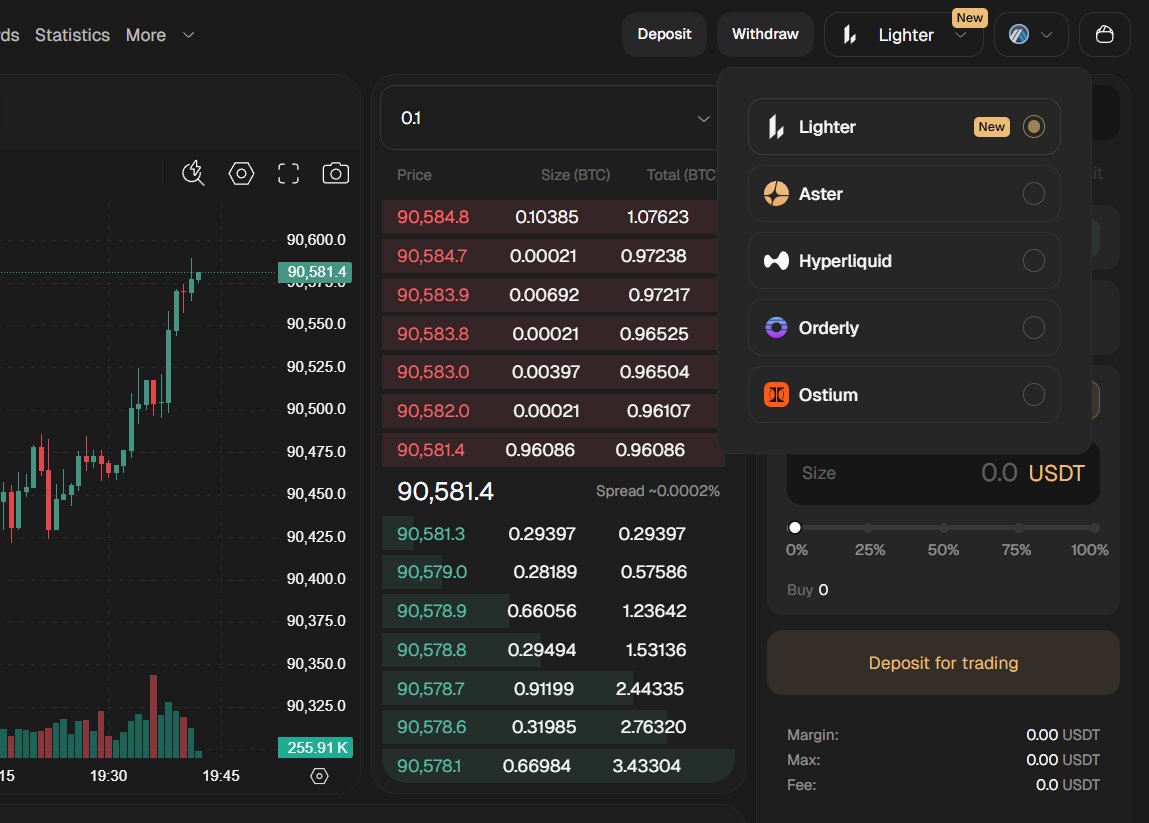Click the large mid price 90,581.4

(445, 491)
